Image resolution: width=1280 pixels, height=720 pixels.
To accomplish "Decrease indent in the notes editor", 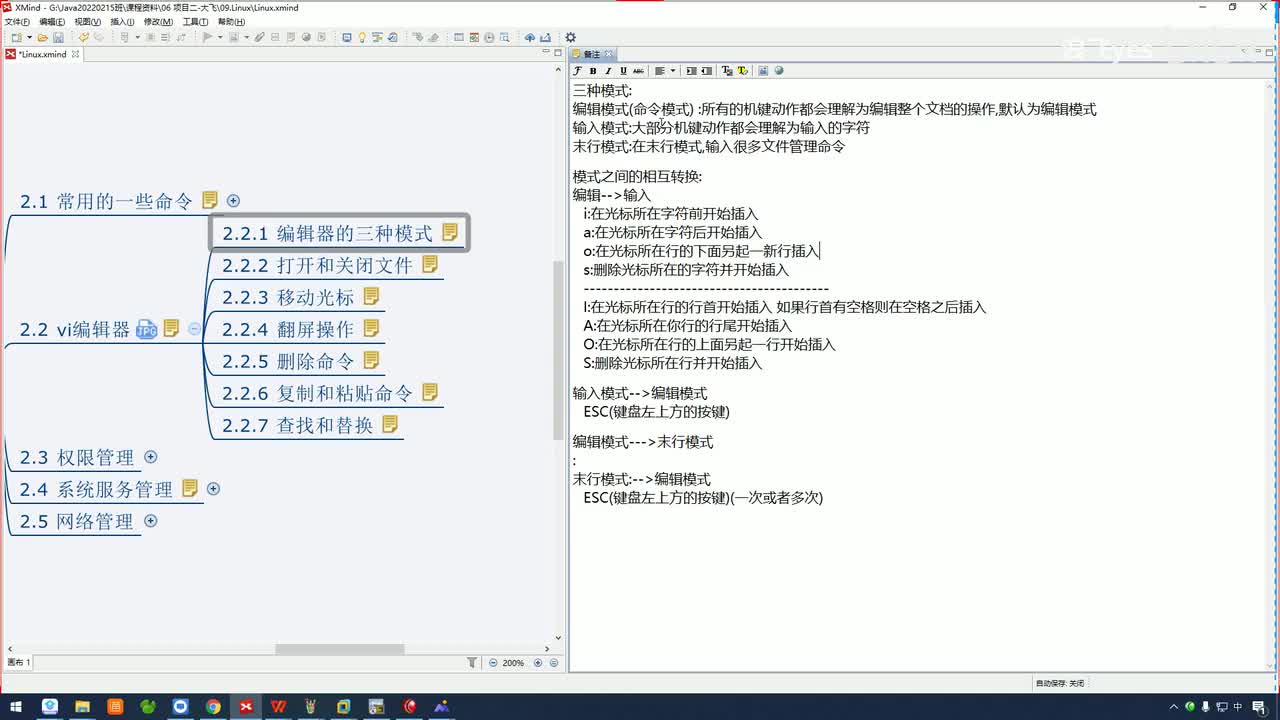I will (x=707, y=71).
